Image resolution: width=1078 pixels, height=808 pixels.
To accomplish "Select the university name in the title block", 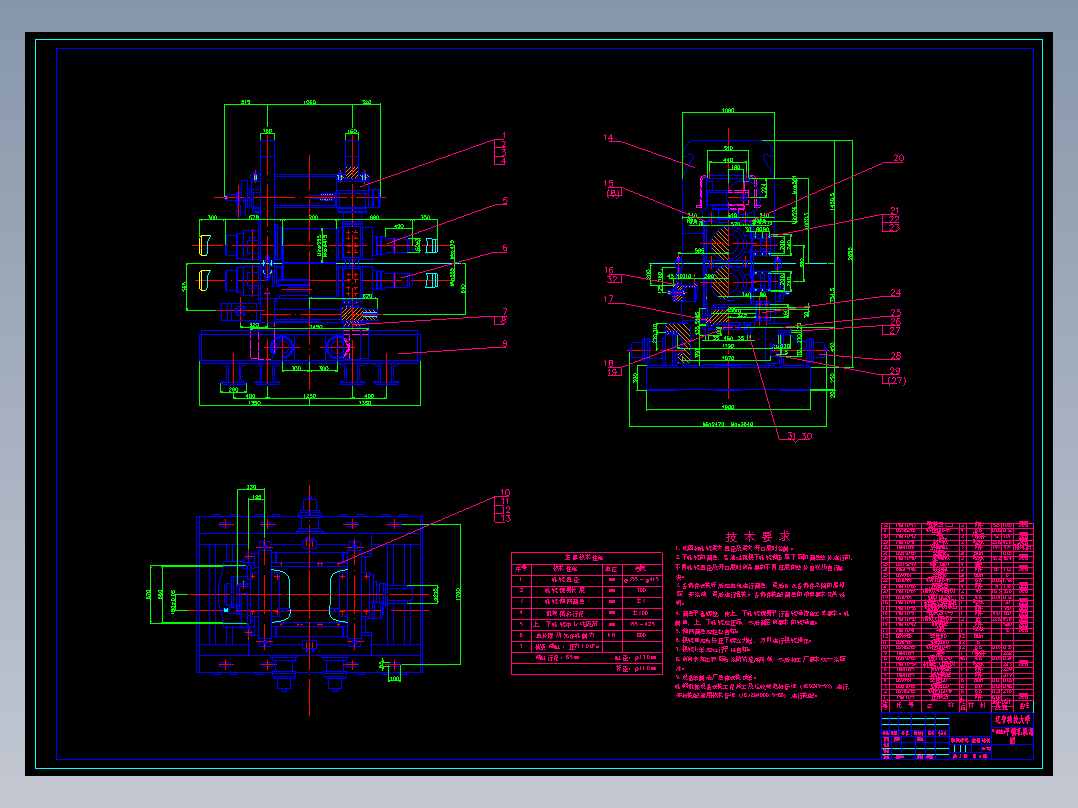I will (1013, 719).
